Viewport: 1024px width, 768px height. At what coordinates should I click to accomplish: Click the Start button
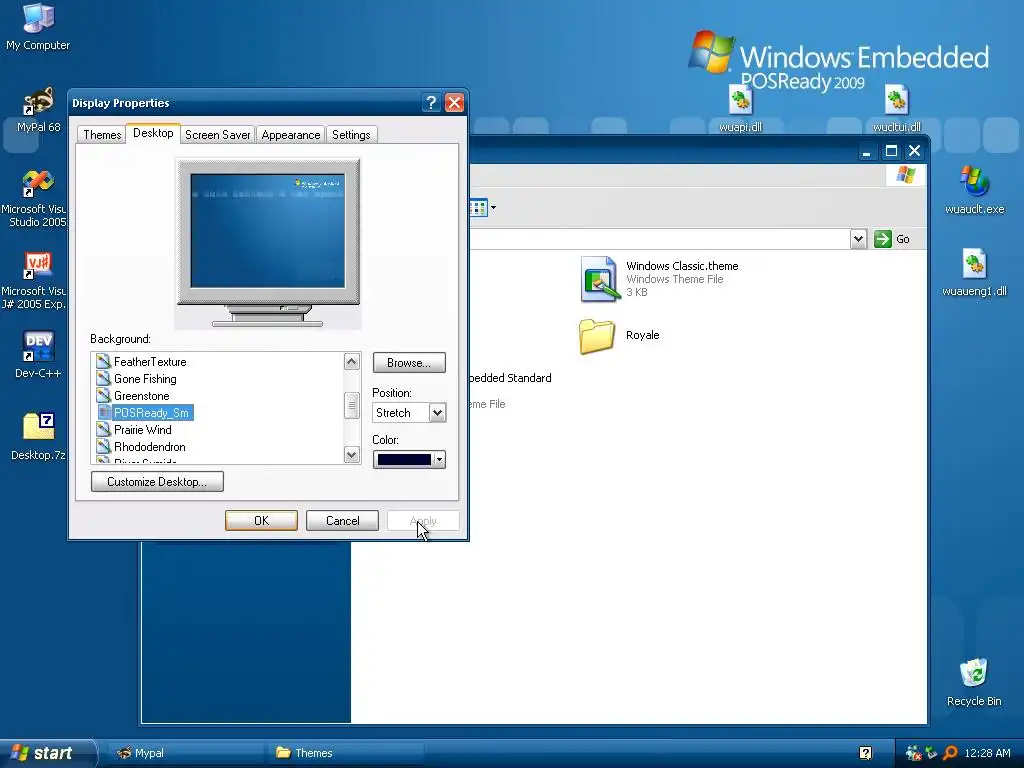(x=47, y=753)
